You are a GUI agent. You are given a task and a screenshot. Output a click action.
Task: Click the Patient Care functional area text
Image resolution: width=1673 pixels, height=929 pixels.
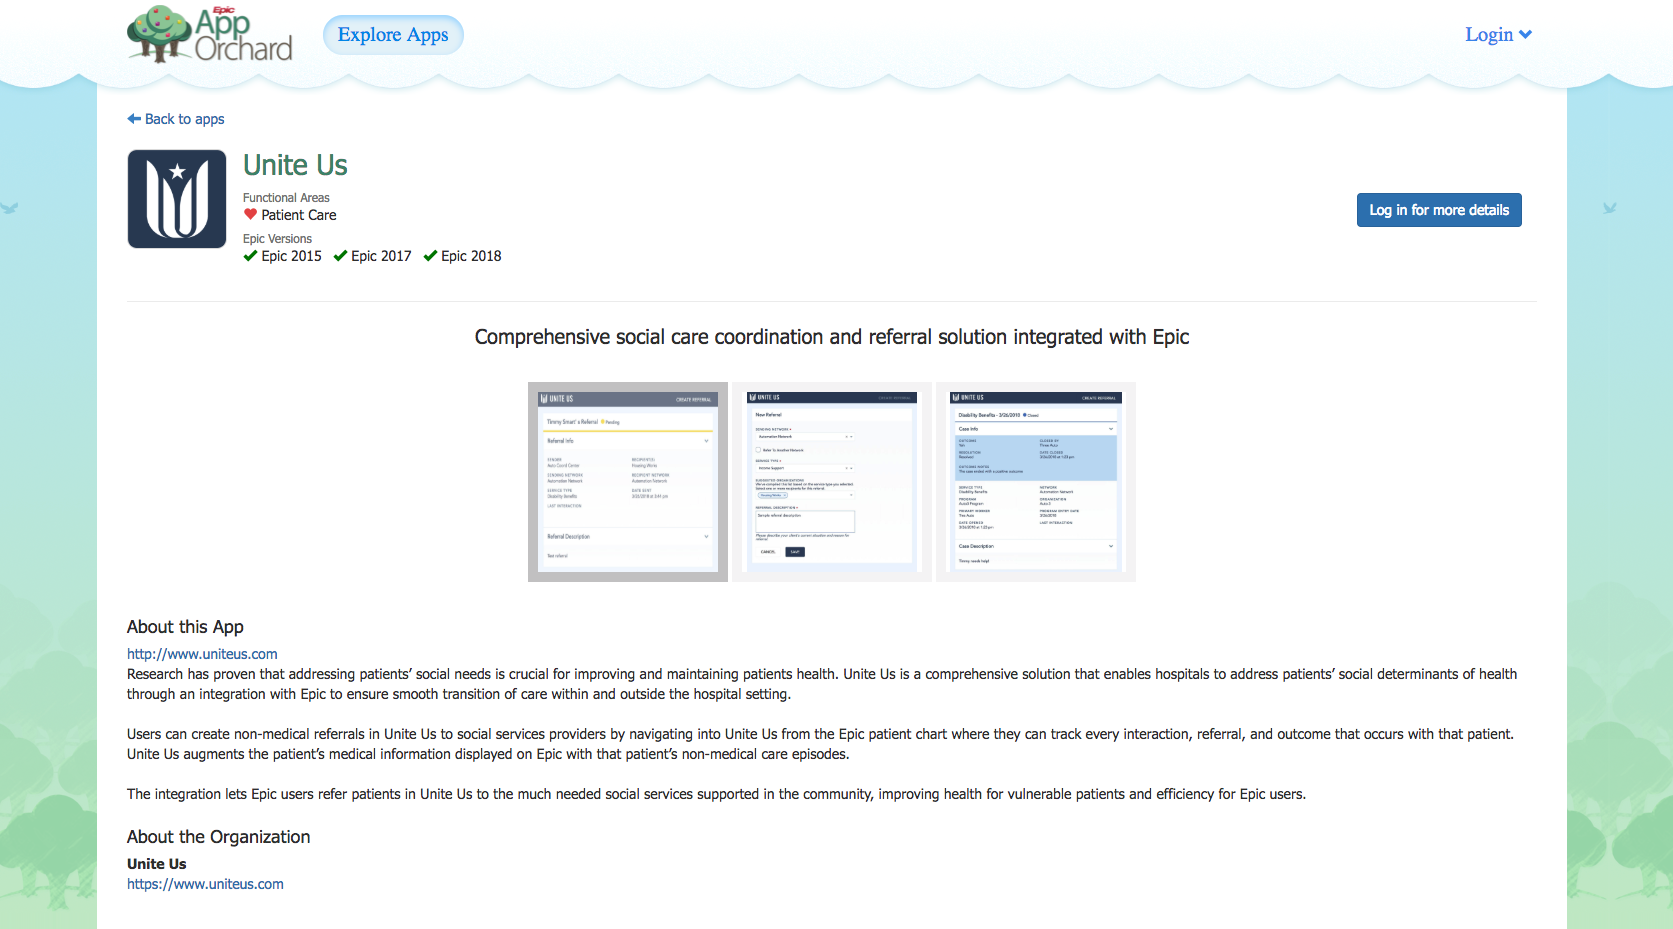tap(299, 215)
